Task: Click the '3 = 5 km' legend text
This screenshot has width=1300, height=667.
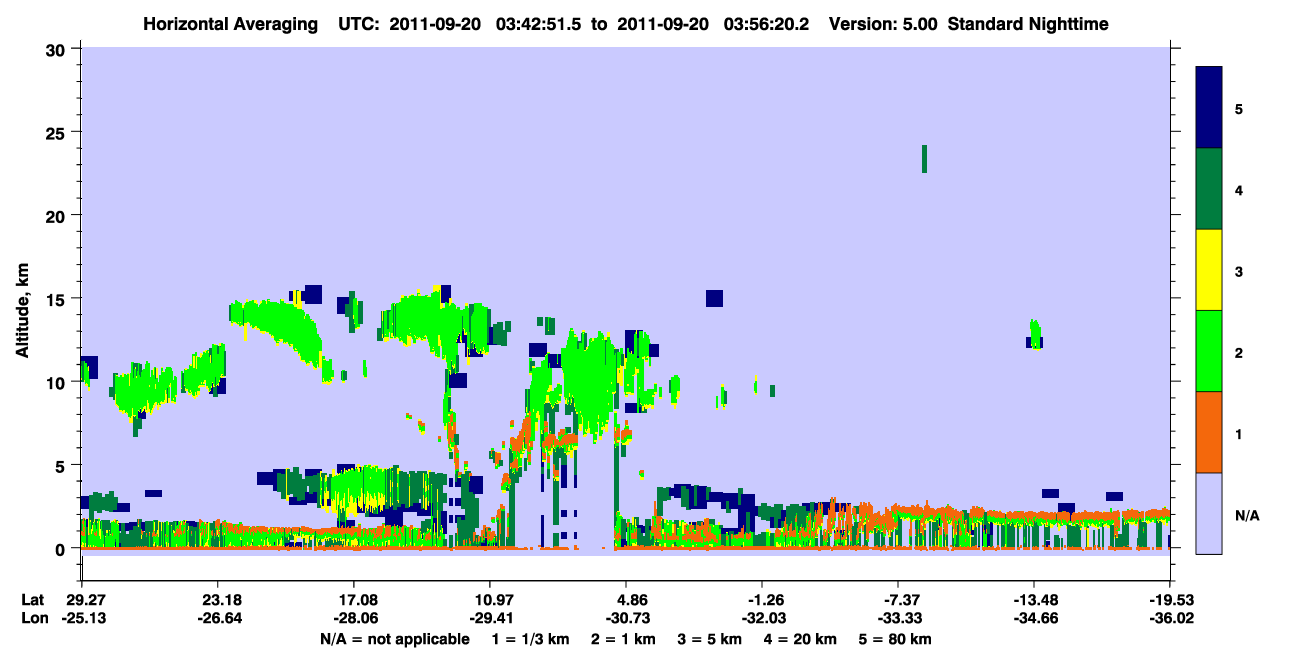Action: pos(710,639)
